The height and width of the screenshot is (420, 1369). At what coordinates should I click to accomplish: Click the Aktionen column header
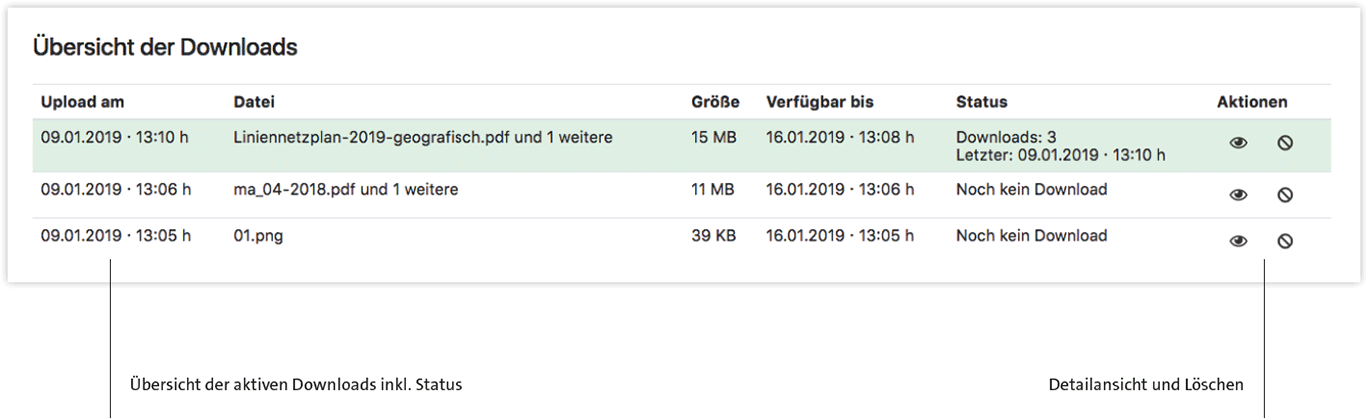click(1252, 102)
